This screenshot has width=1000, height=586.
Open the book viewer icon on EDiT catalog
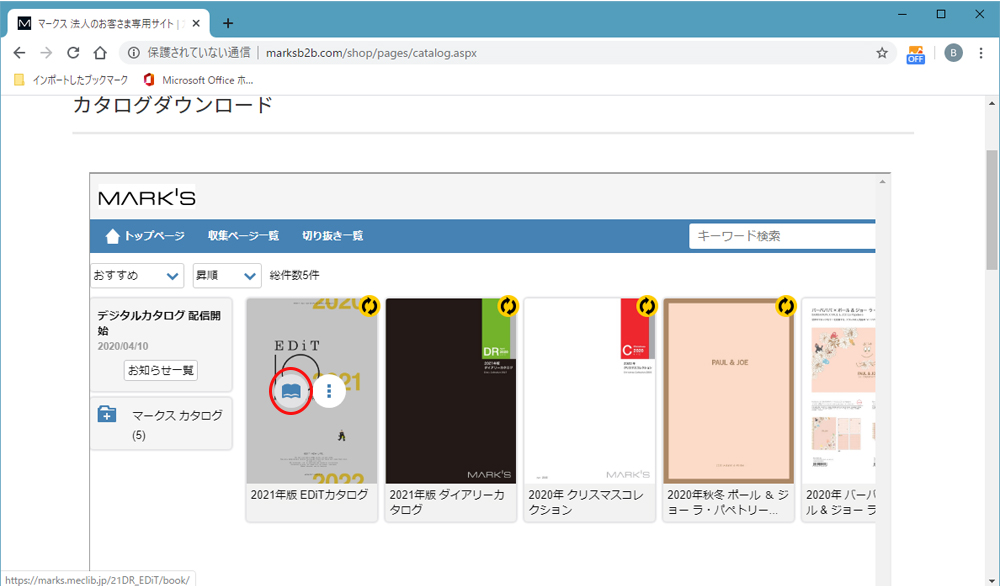point(291,390)
